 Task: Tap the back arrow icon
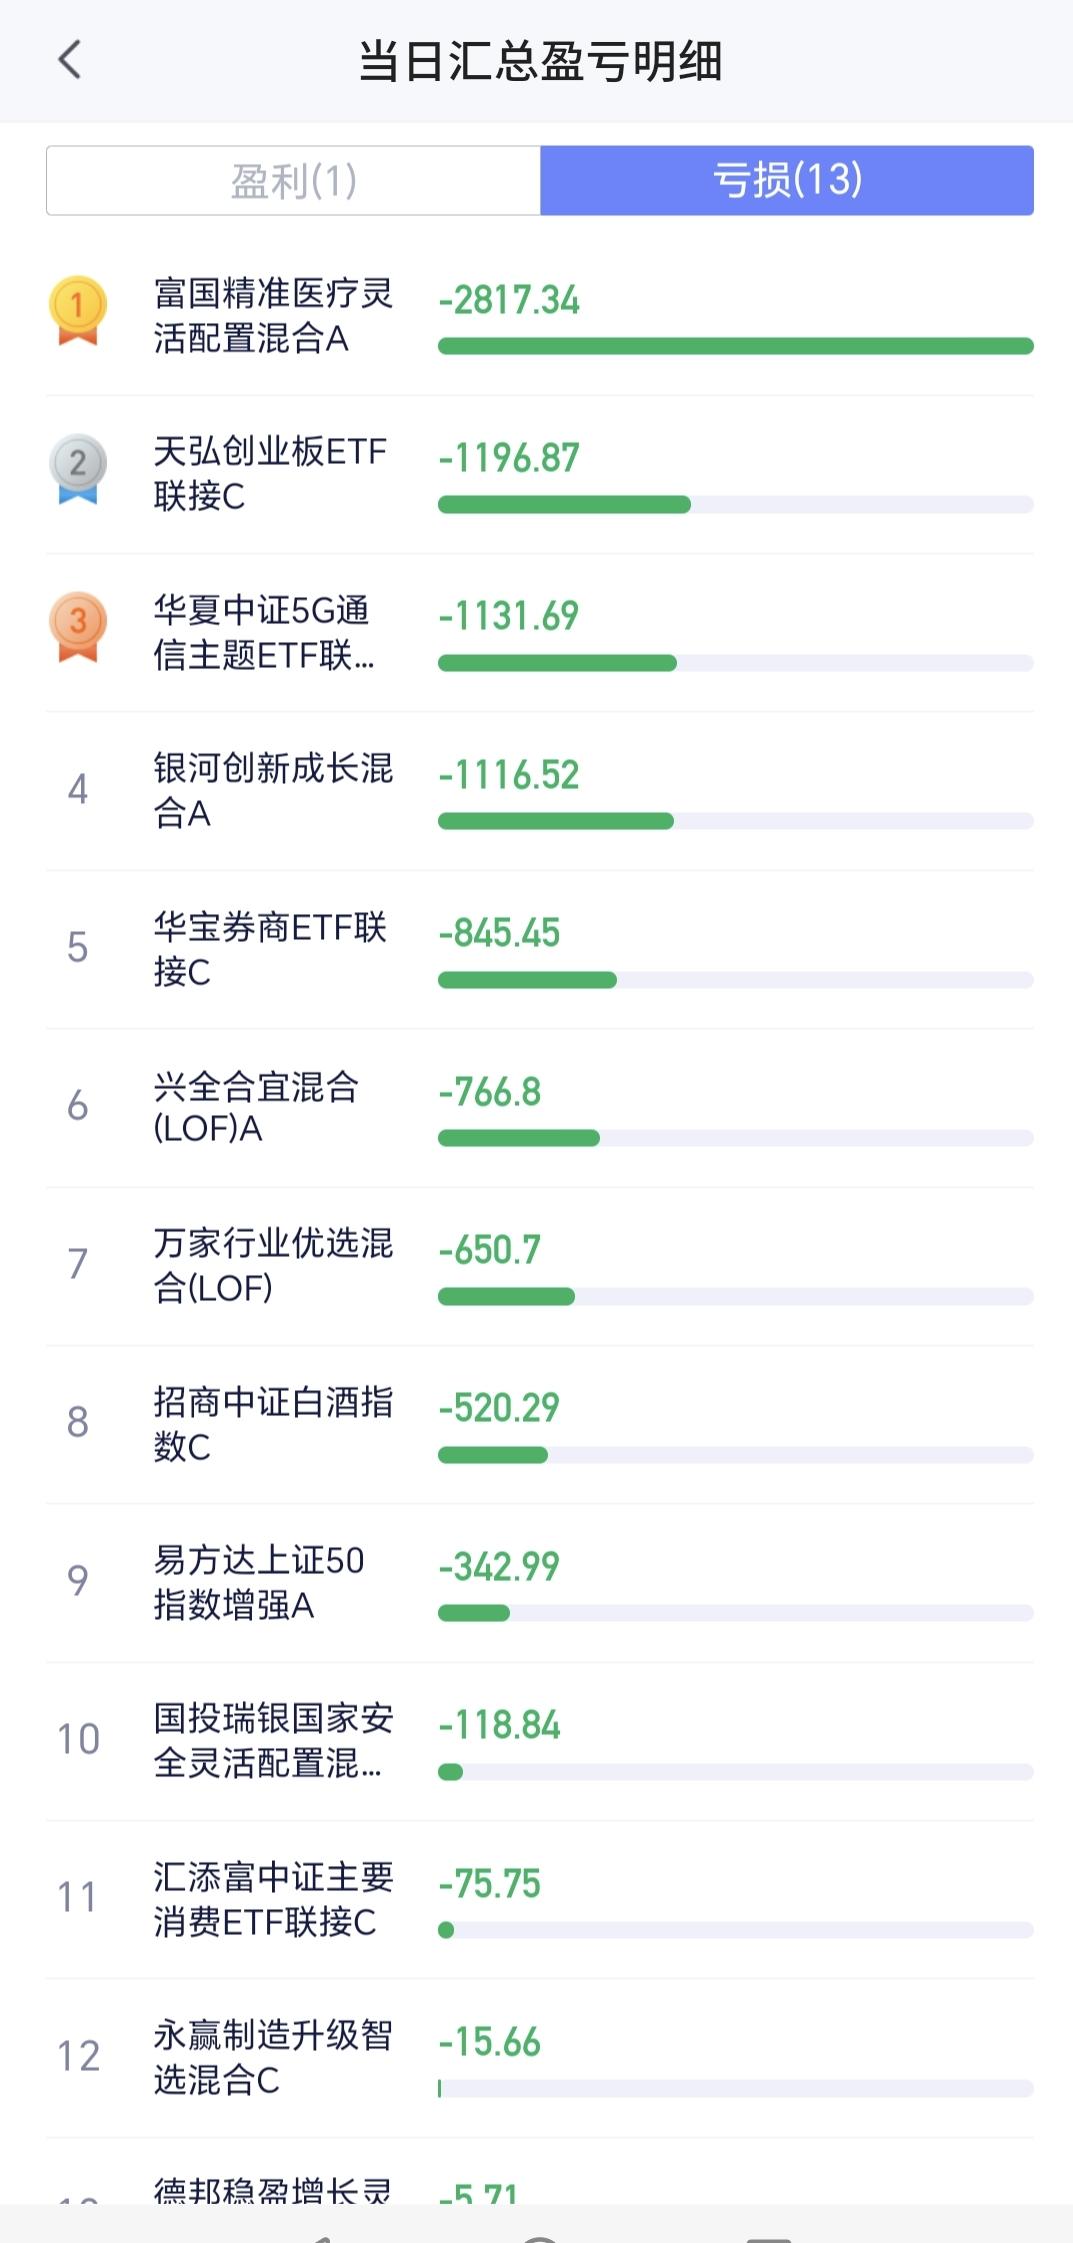[69, 60]
